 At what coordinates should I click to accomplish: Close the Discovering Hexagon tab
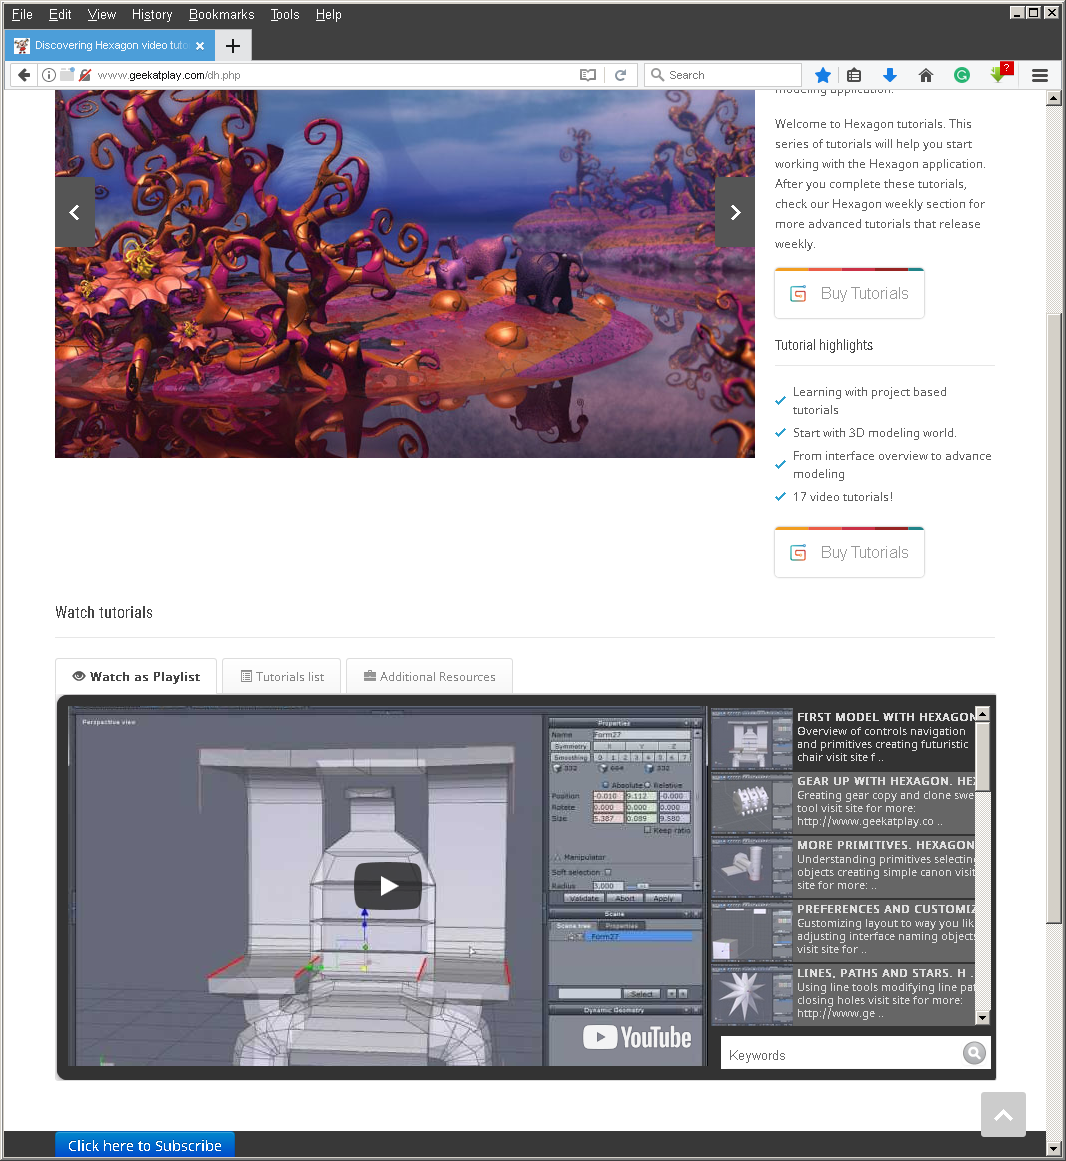200,46
